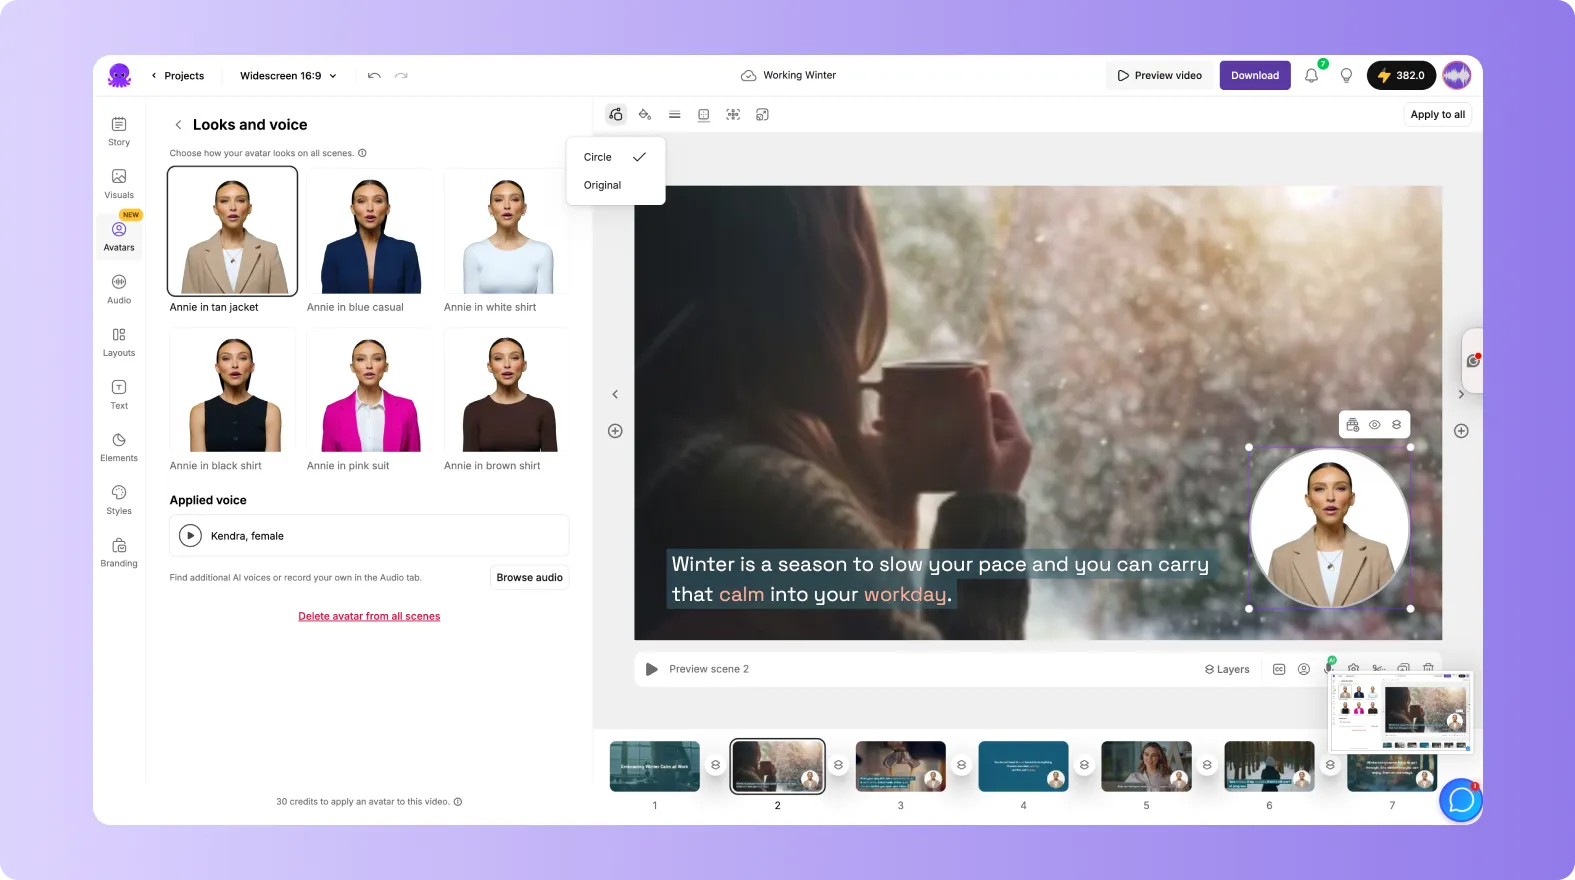The height and width of the screenshot is (880, 1575).
Task: Open the Styles panel in the sidebar
Action: pyautogui.click(x=119, y=500)
